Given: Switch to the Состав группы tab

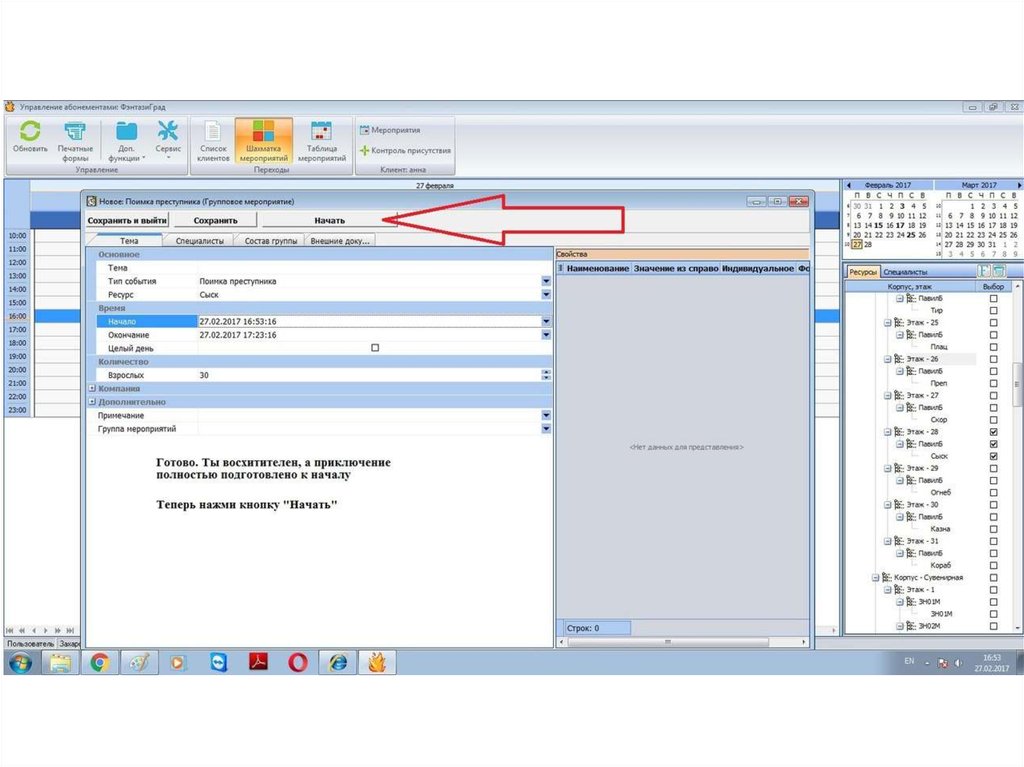Looking at the screenshot, I should click(x=269, y=241).
